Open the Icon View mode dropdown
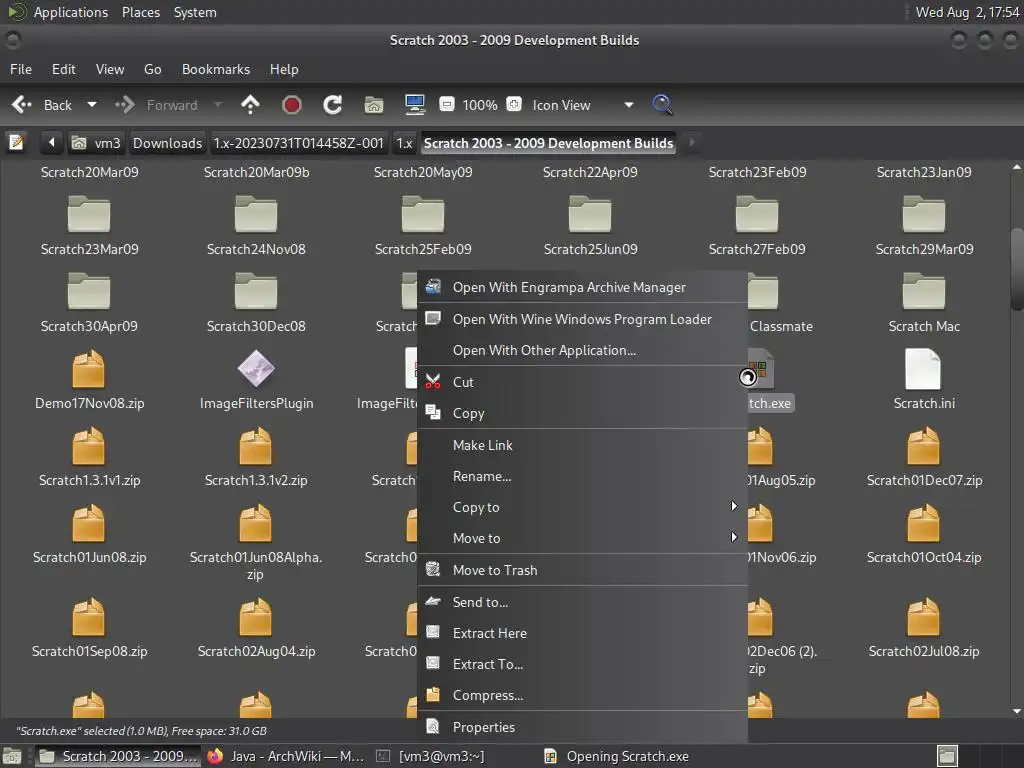1024x768 pixels. click(x=583, y=105)
